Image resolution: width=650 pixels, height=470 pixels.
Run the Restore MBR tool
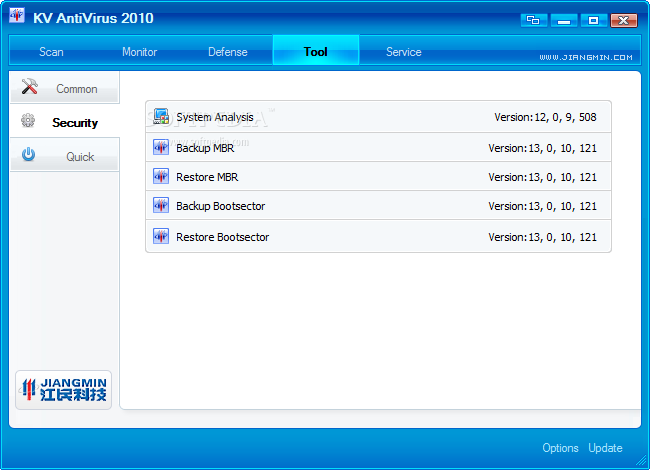pos(378,177)
